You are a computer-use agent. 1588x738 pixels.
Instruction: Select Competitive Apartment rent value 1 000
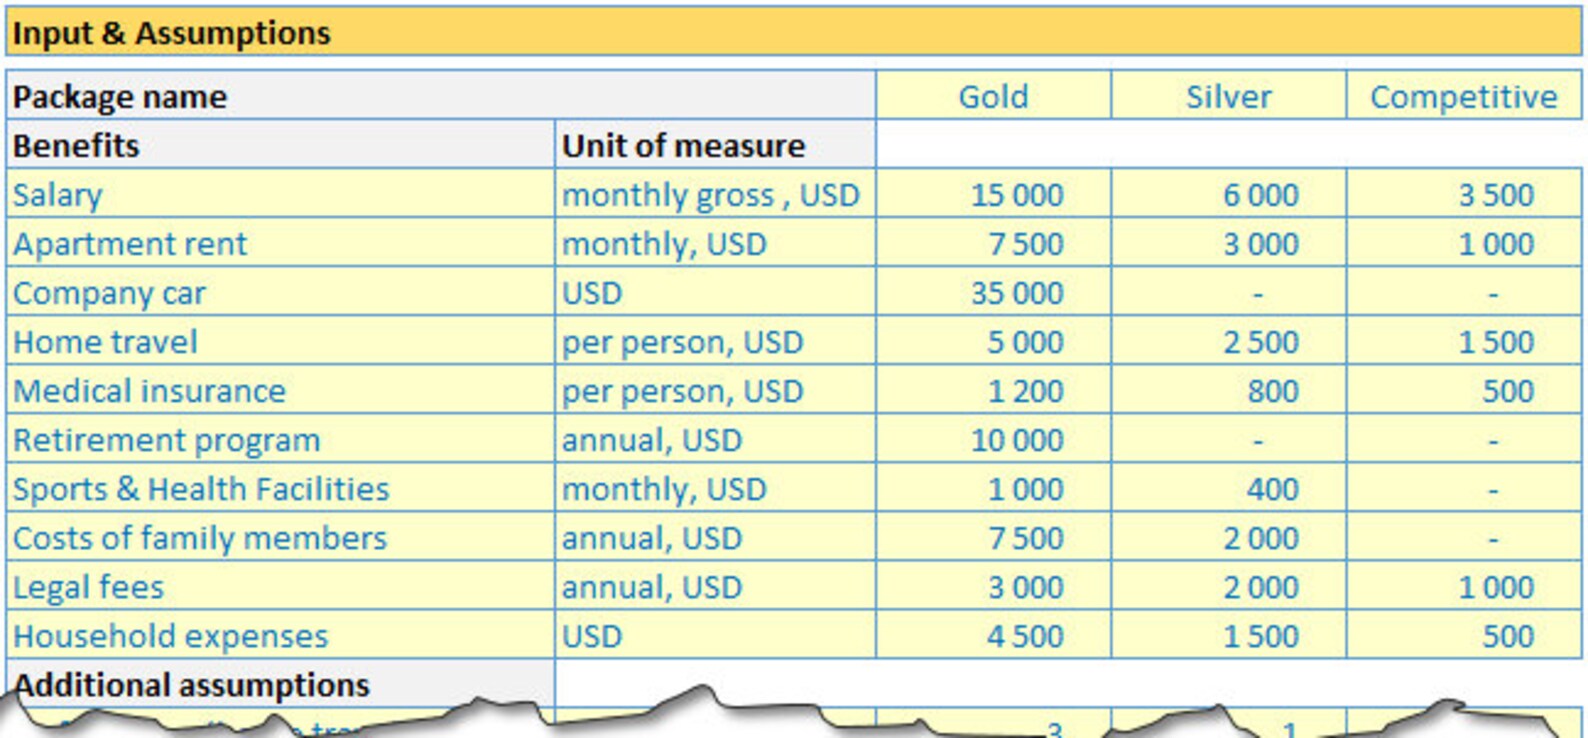(x=1464, y=243)
